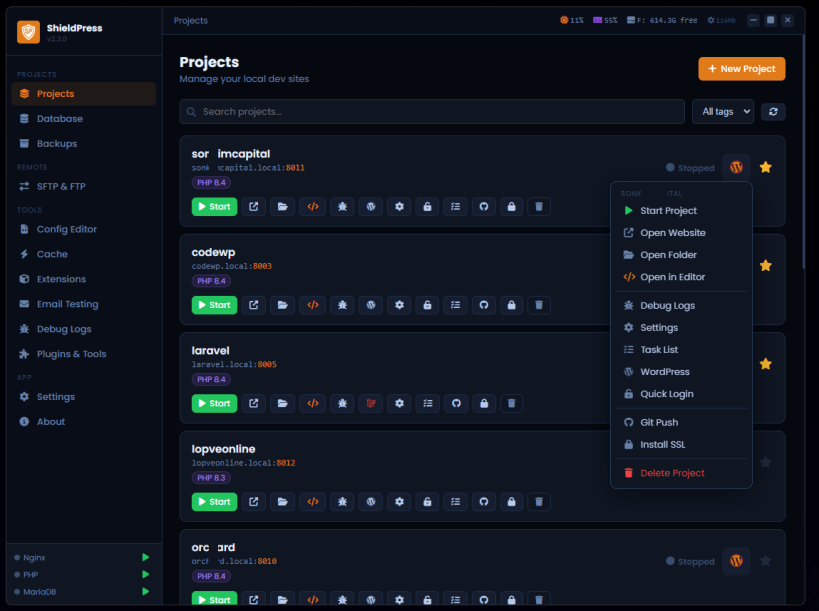Open Database in the sidebar
This screenshot has width=819, height=611.
[84, 119]
